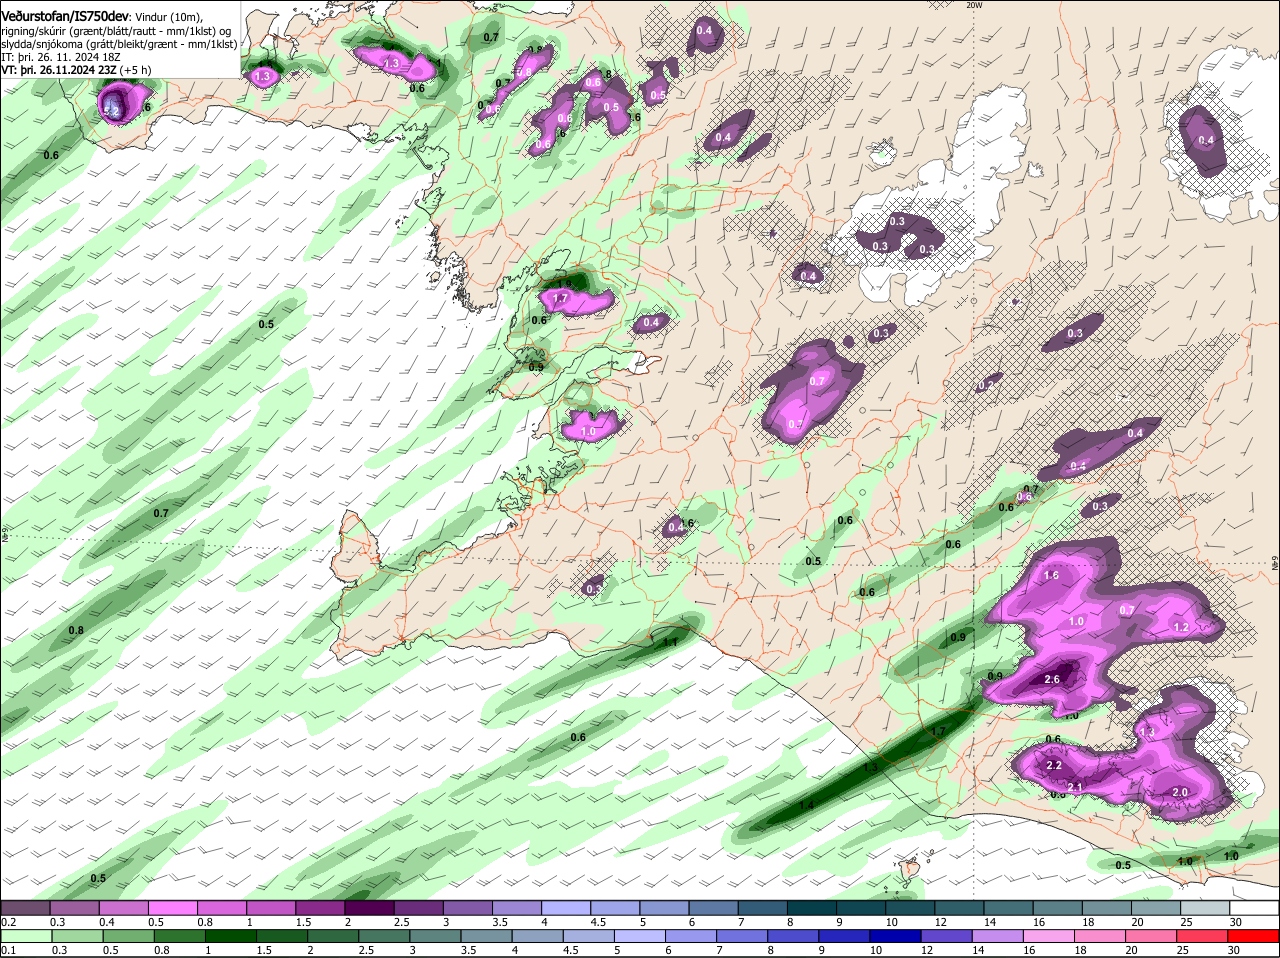The height and width of the screenshot is (958, 1280).
Task: Select the snow legend swatch between 2 and 2.5
Action: click(x=370, y=908)
